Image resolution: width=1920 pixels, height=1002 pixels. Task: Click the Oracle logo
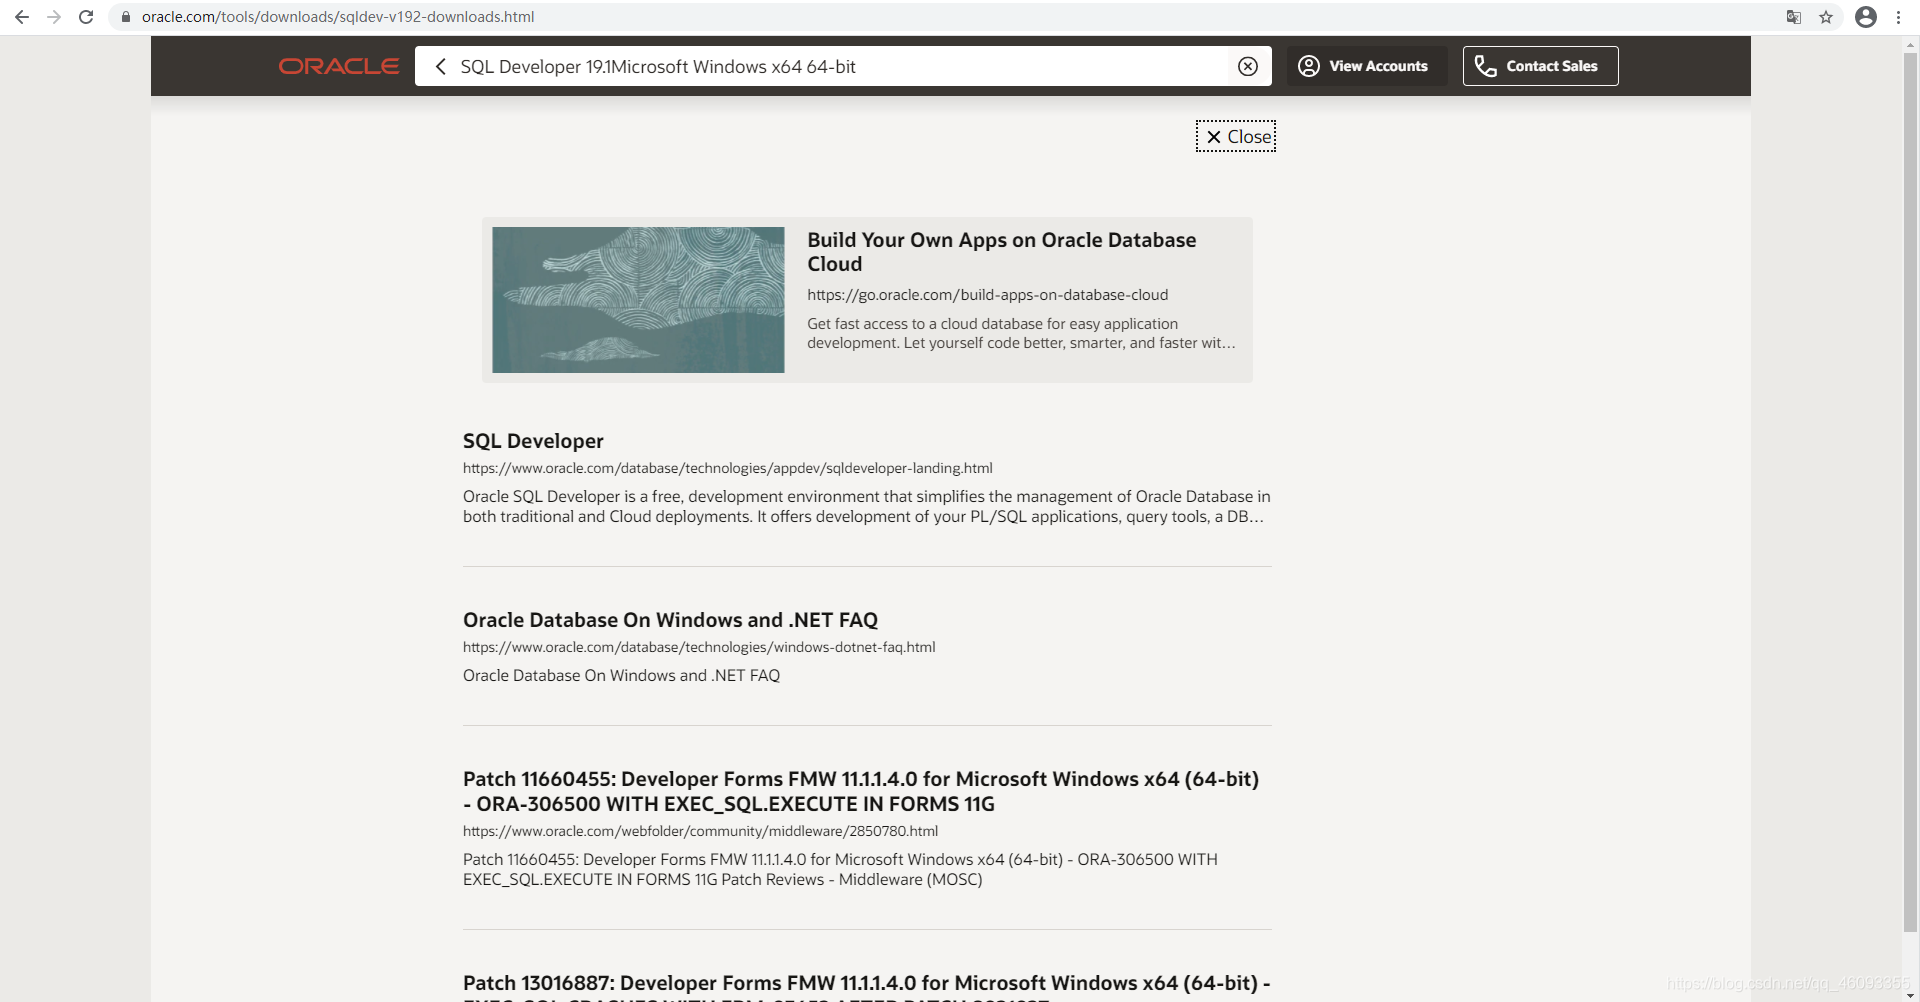point(339,66)
